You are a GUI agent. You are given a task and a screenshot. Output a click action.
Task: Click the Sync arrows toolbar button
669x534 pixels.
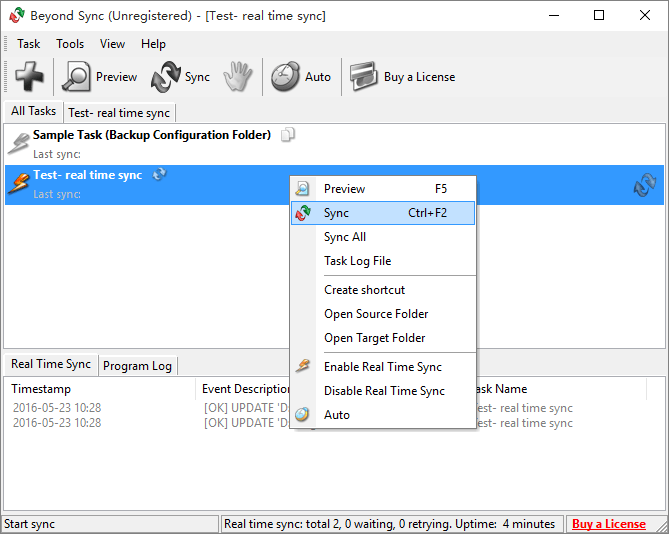pyautogui.click(x=181, y=77)
